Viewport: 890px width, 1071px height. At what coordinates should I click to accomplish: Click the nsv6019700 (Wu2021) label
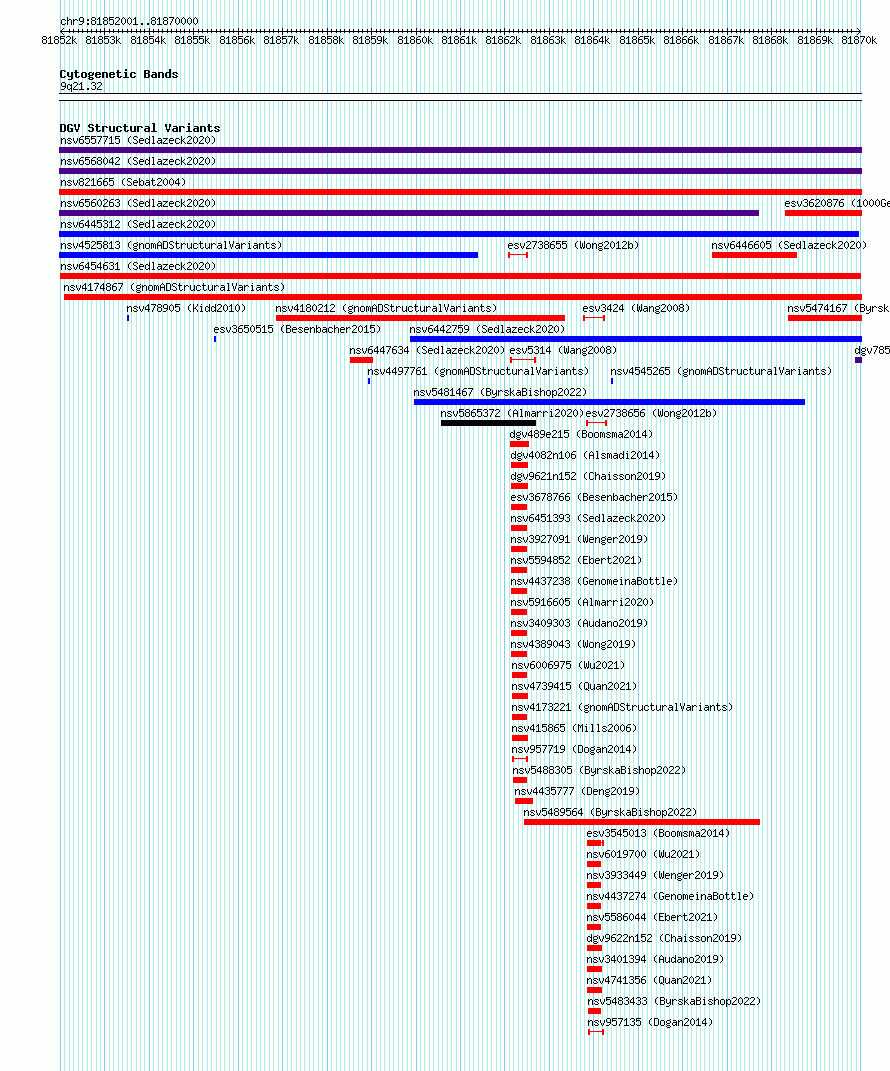(x=643, y=854)
